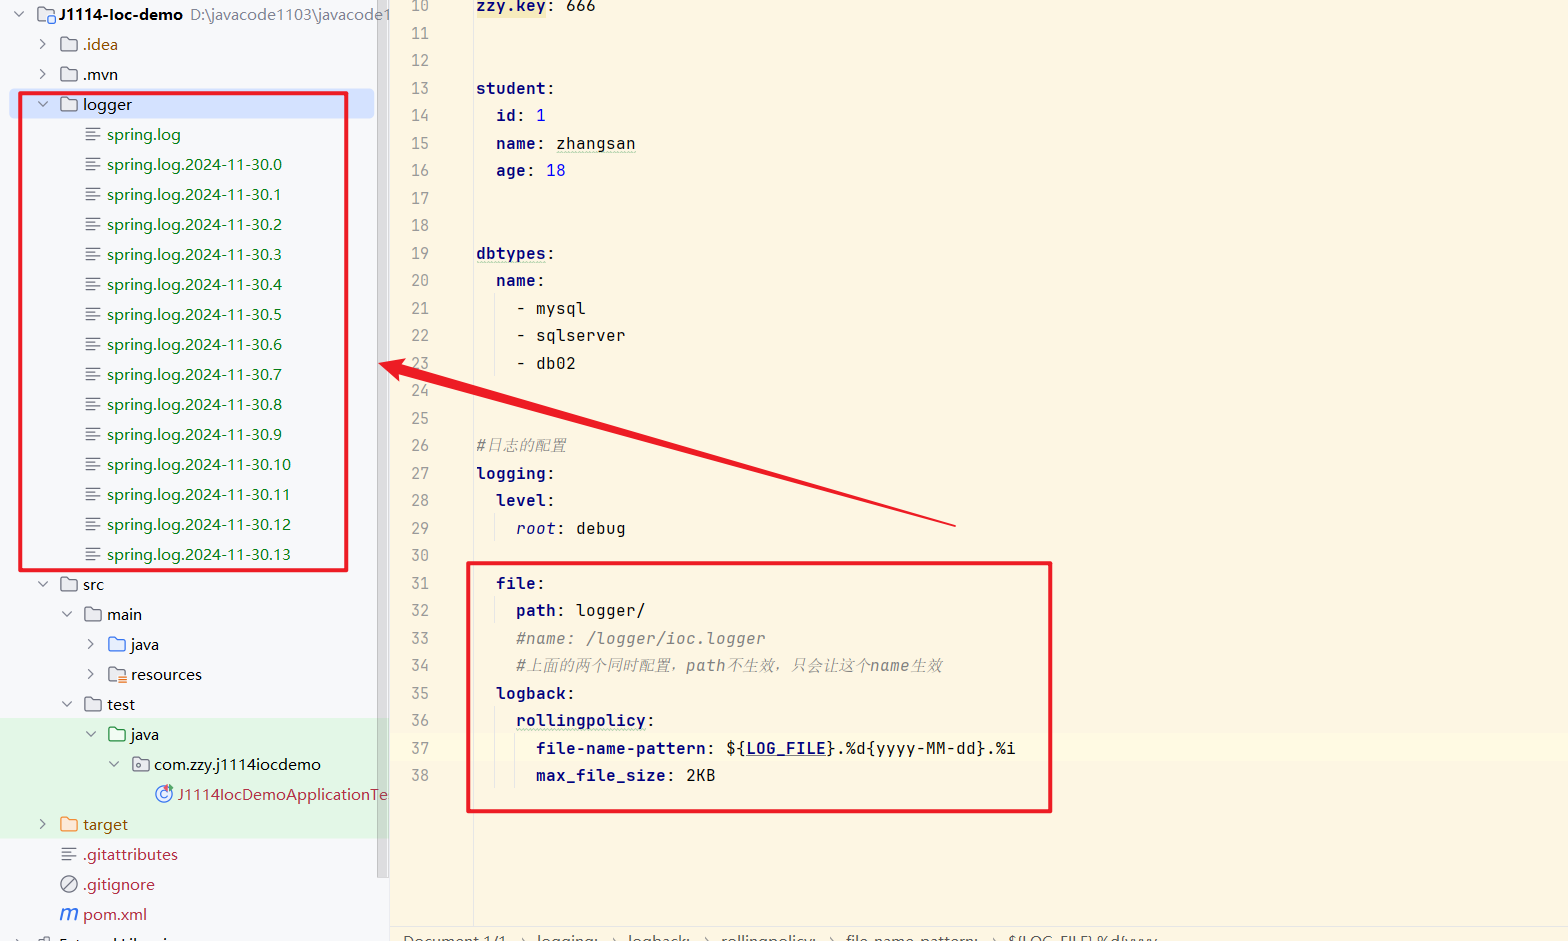Image resolution: width=1568 pixels, height=941 pixels.
Task: Click the .gitattributes file icon
Action: (69, 854)
